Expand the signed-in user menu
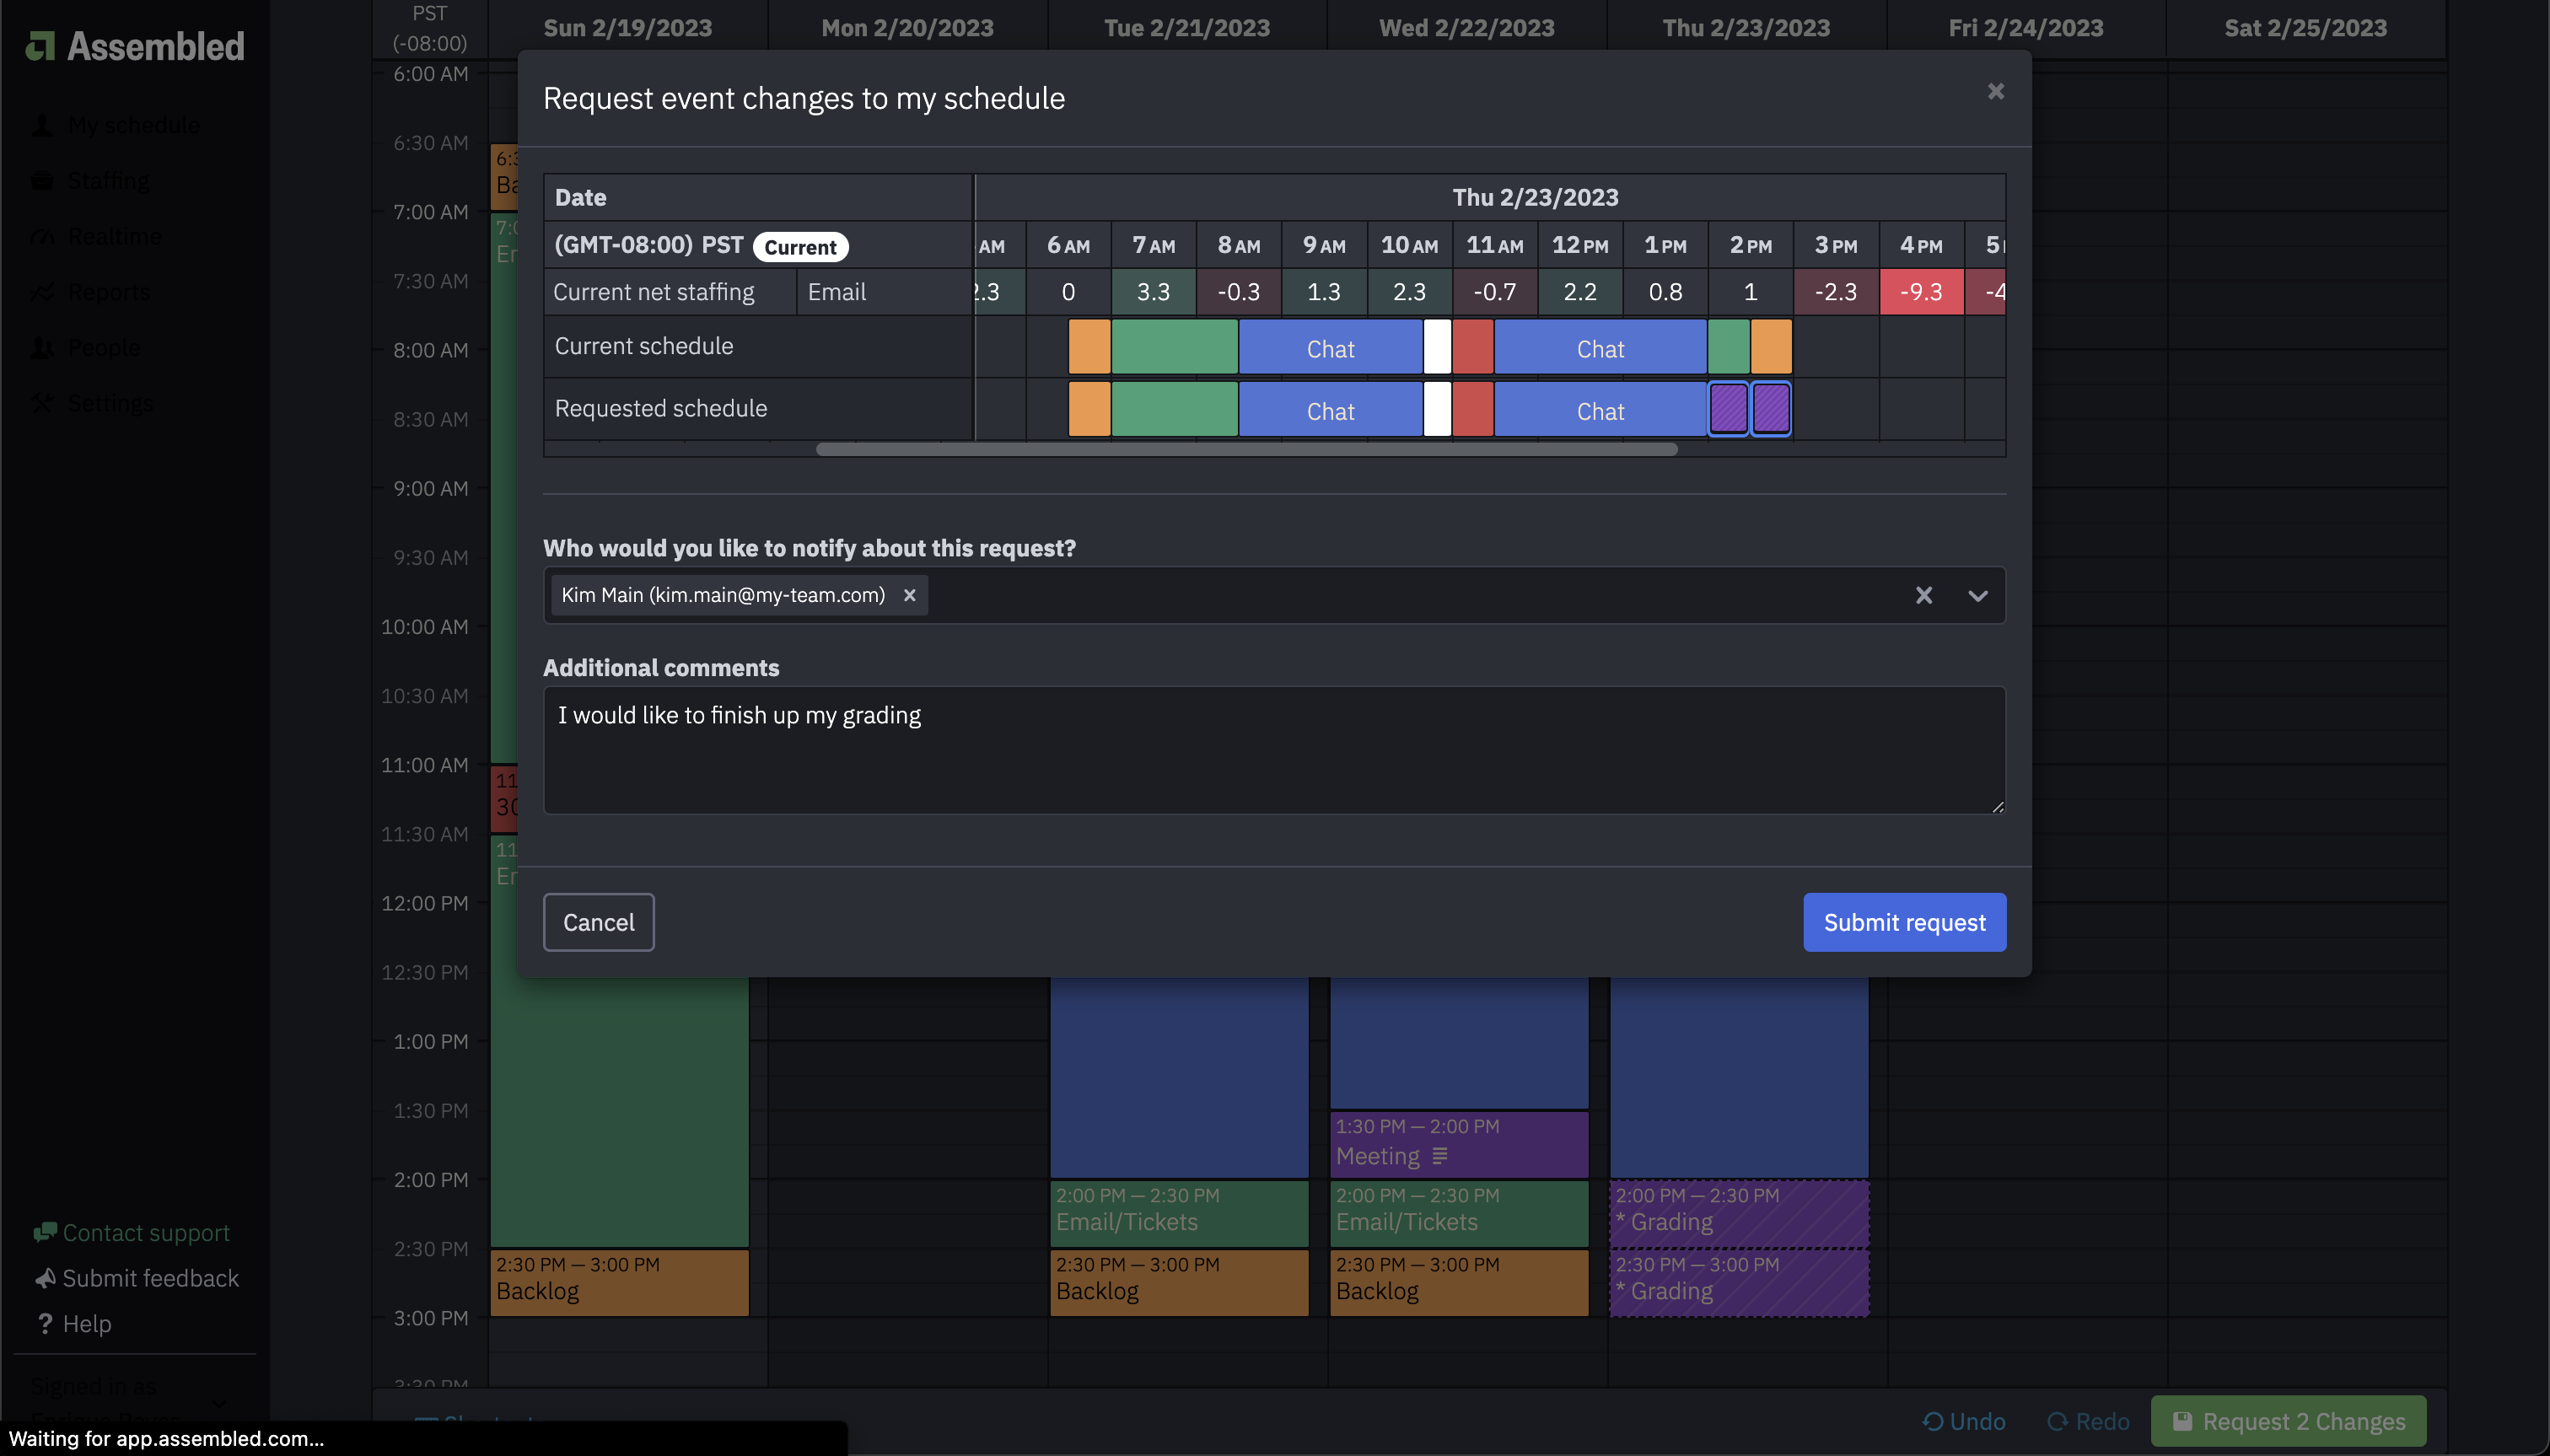This screenshot has height=1456, width=2550. (x=219, y=1402)
